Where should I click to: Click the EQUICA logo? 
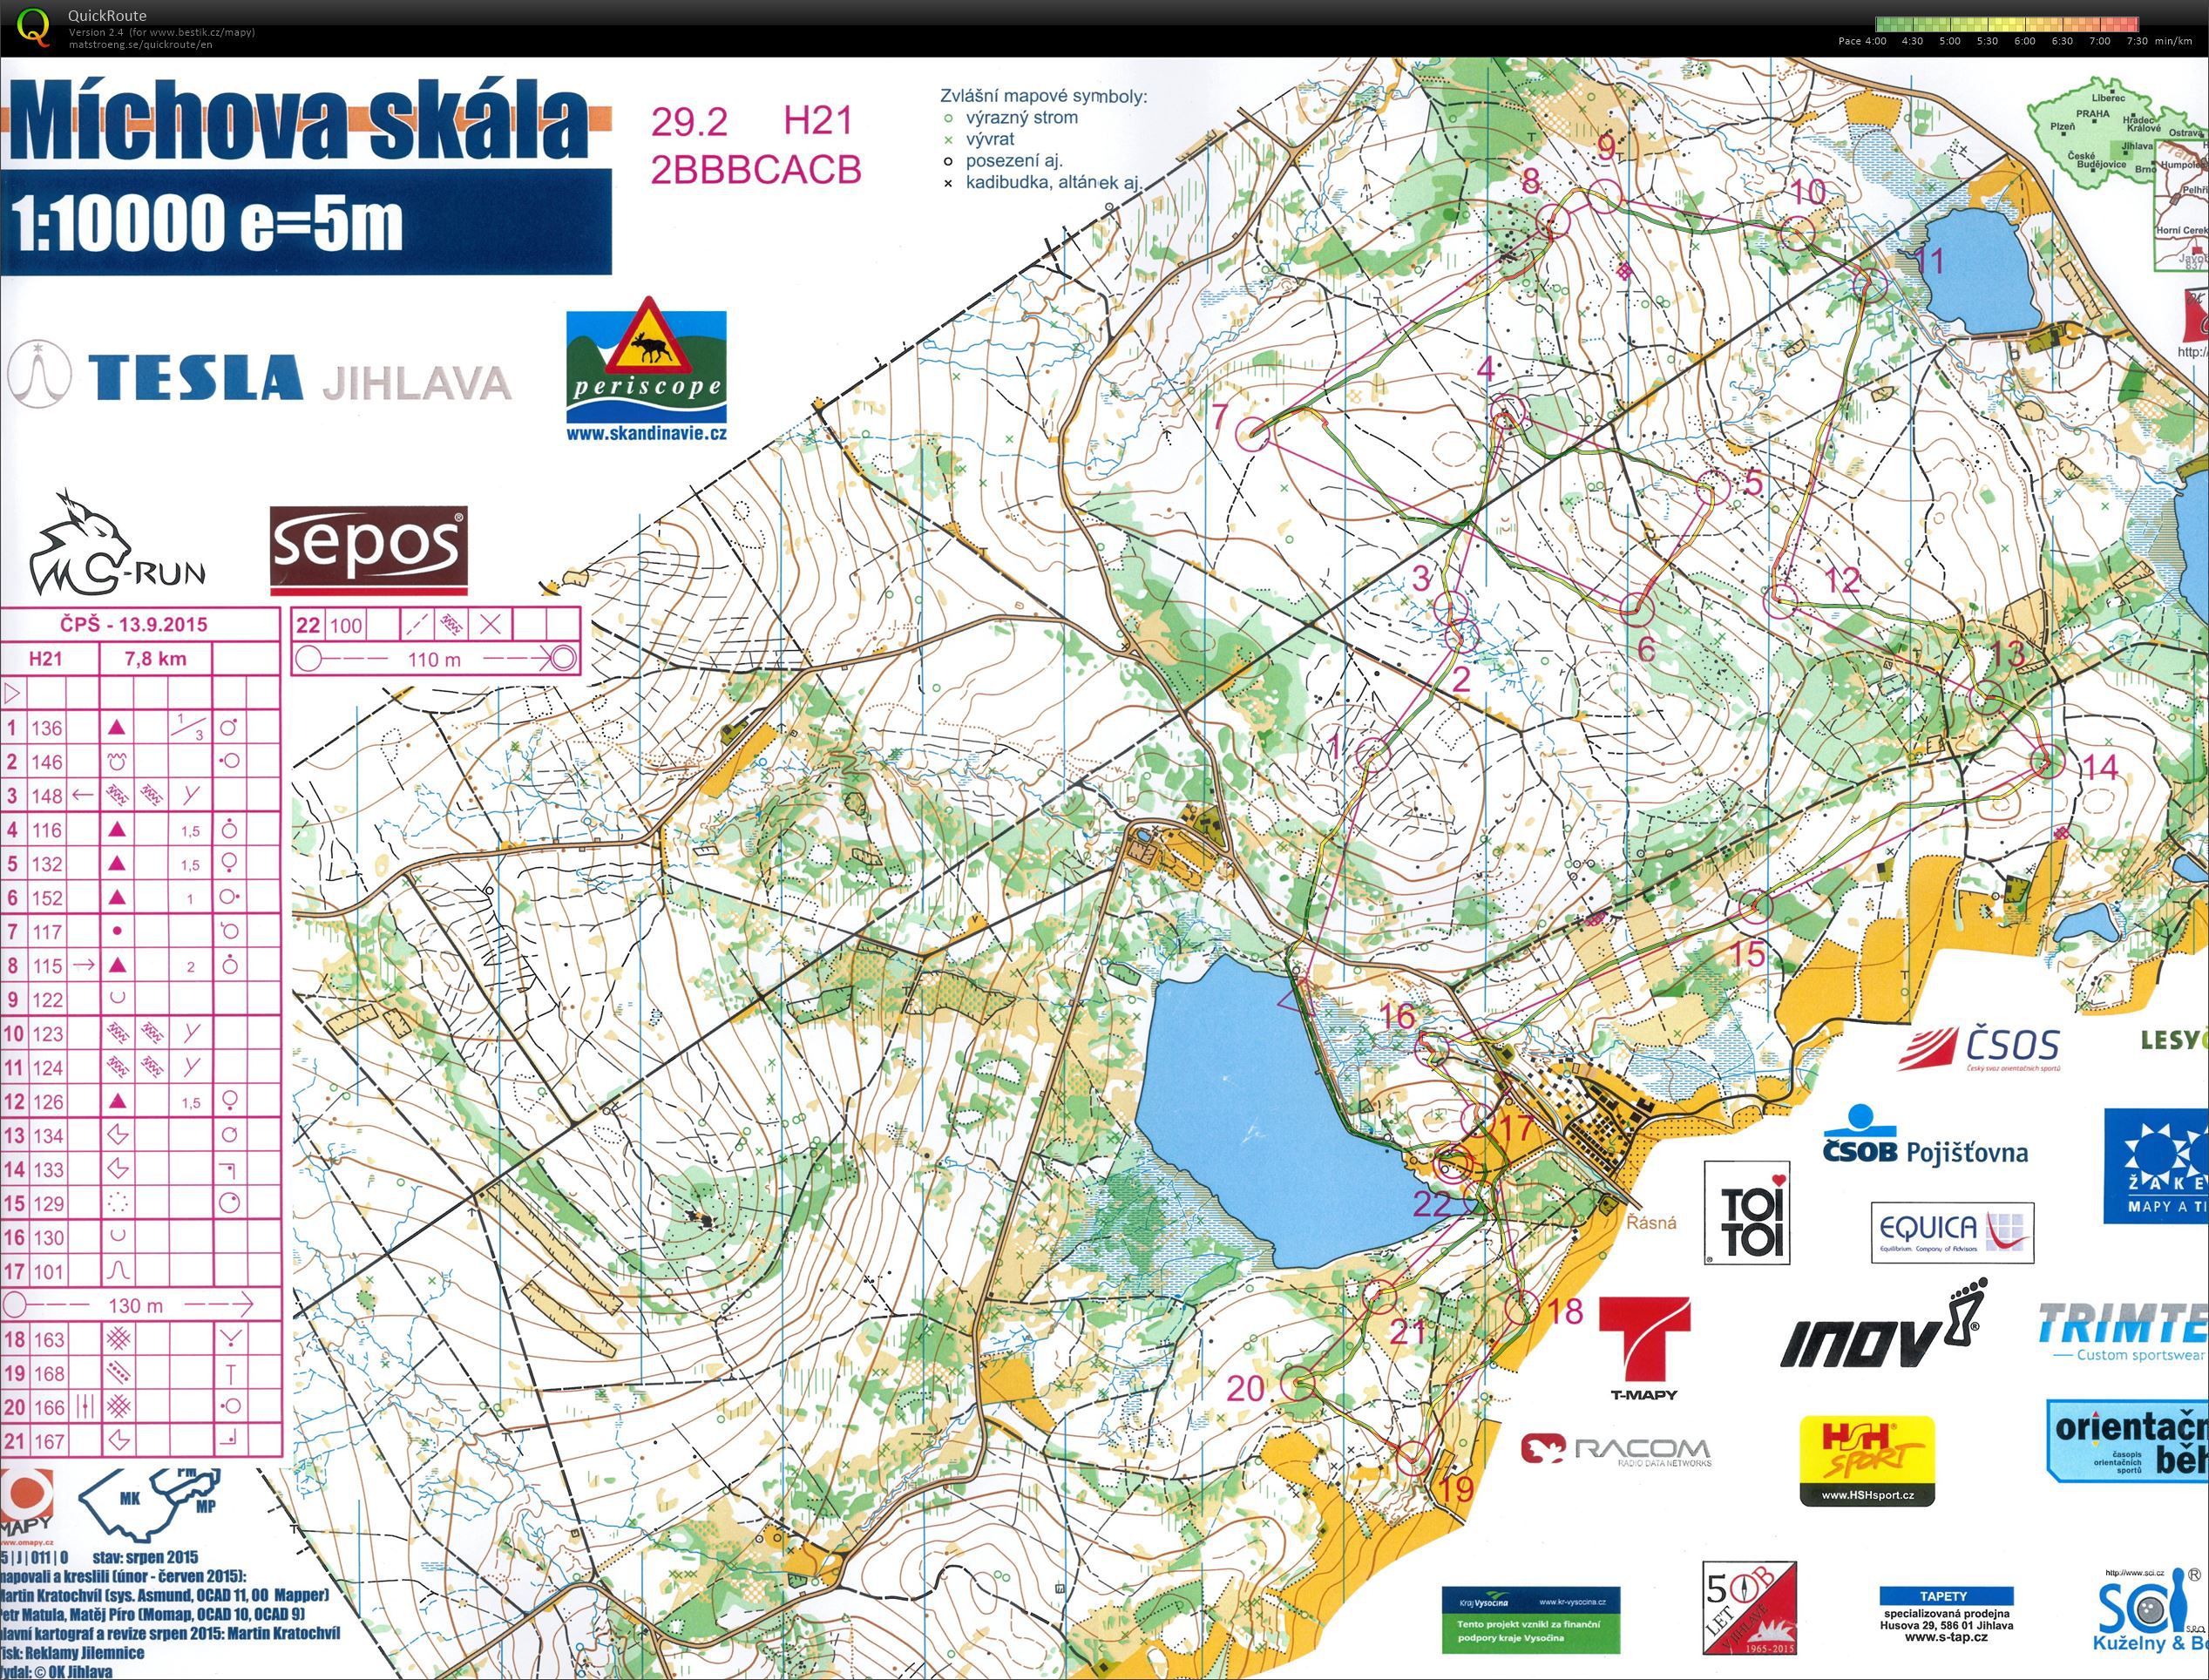coord(1952,1231)
